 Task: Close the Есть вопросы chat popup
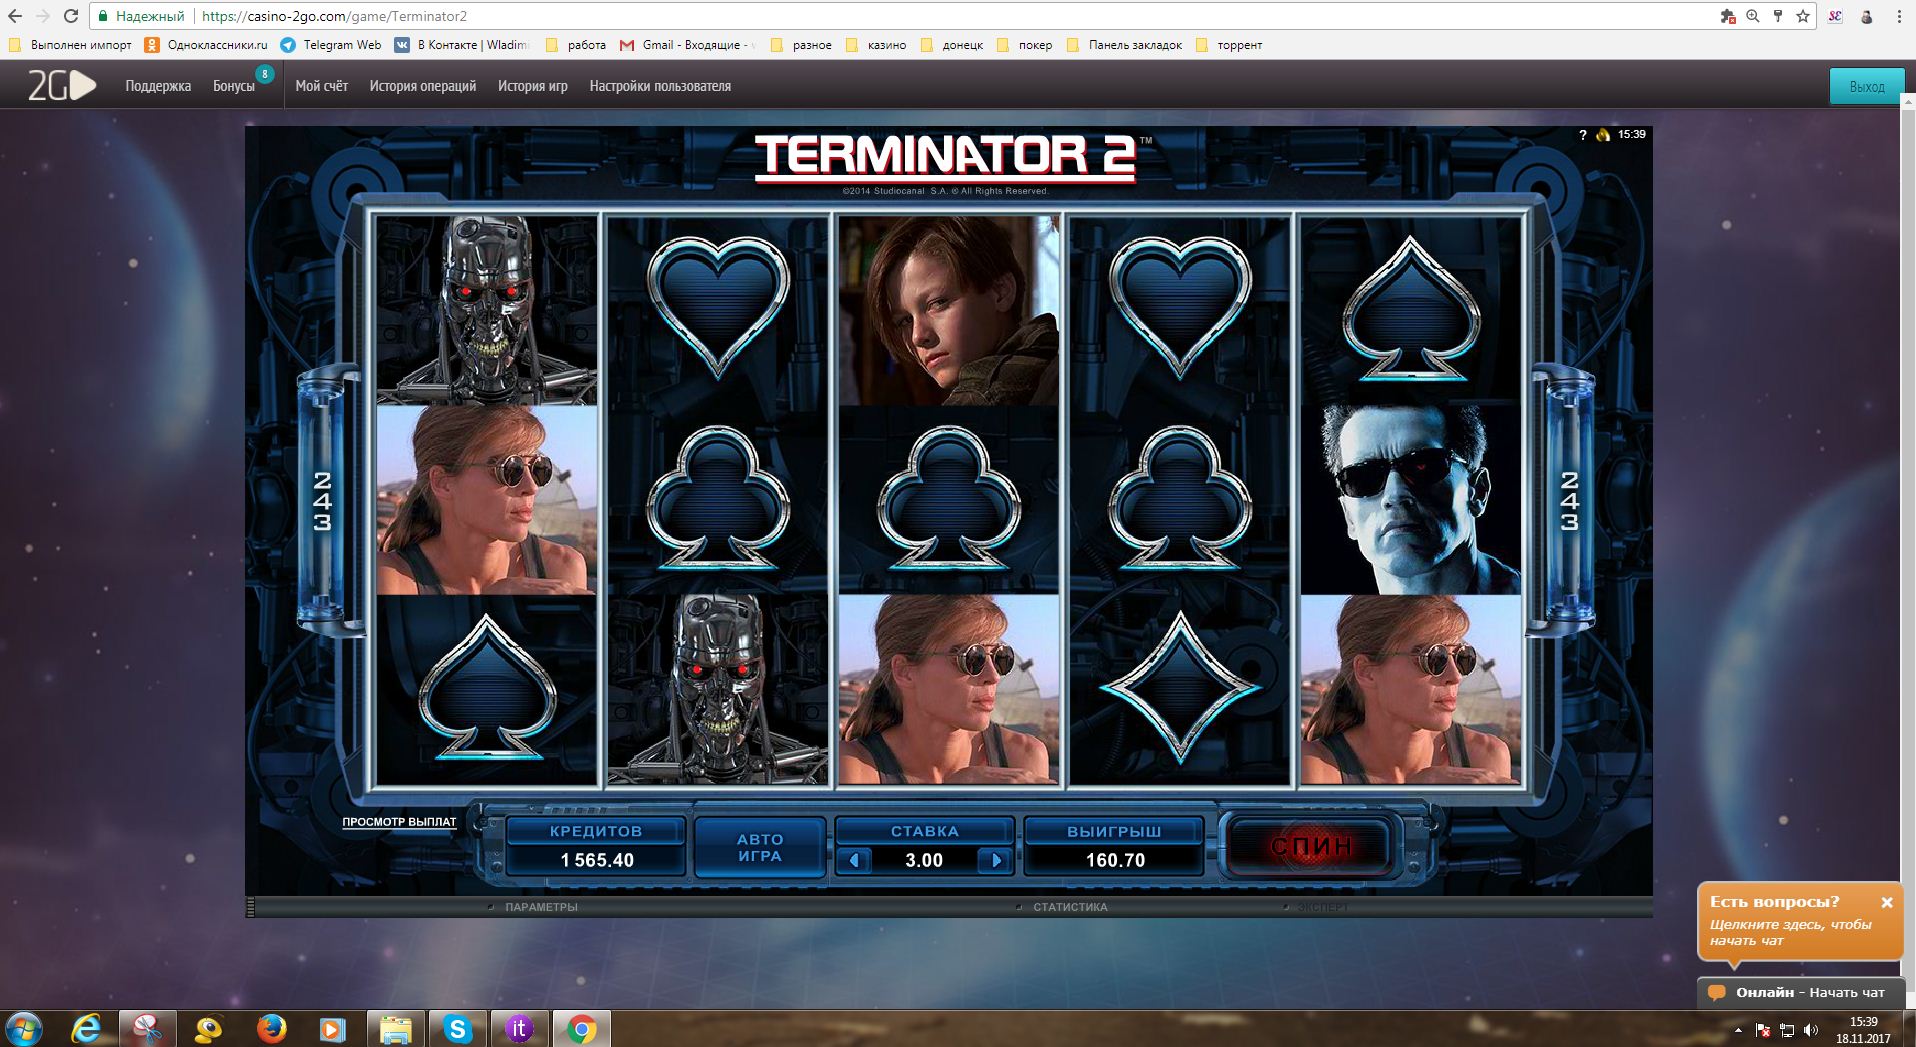pyautogui.click(x=1887, y=902)
